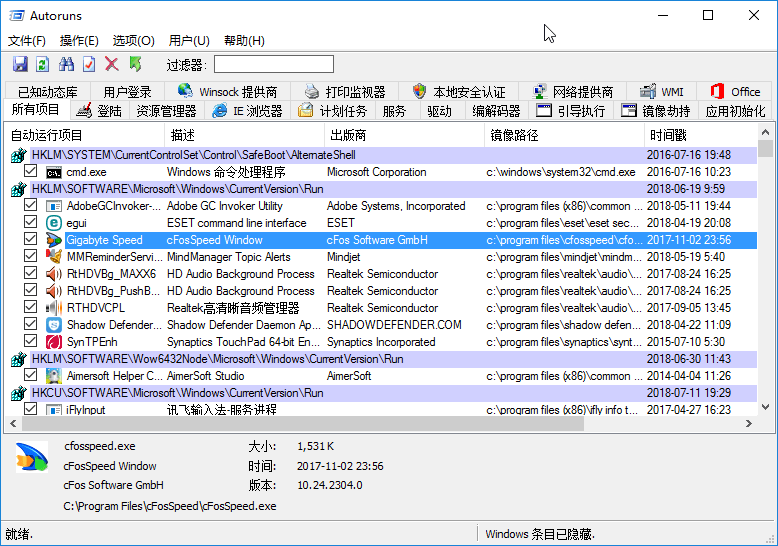This screenshot has width=778, height=546.
Task: Switch to the Office tab
Action: pyautogui.click(x=735, y=92)
